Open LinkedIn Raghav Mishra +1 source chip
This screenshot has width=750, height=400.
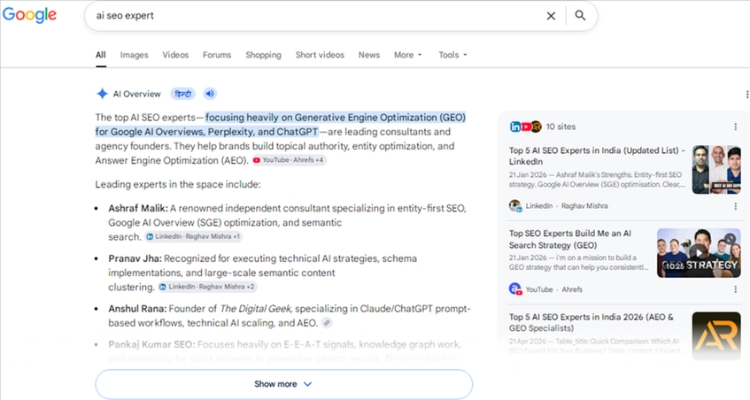point(193,236)
